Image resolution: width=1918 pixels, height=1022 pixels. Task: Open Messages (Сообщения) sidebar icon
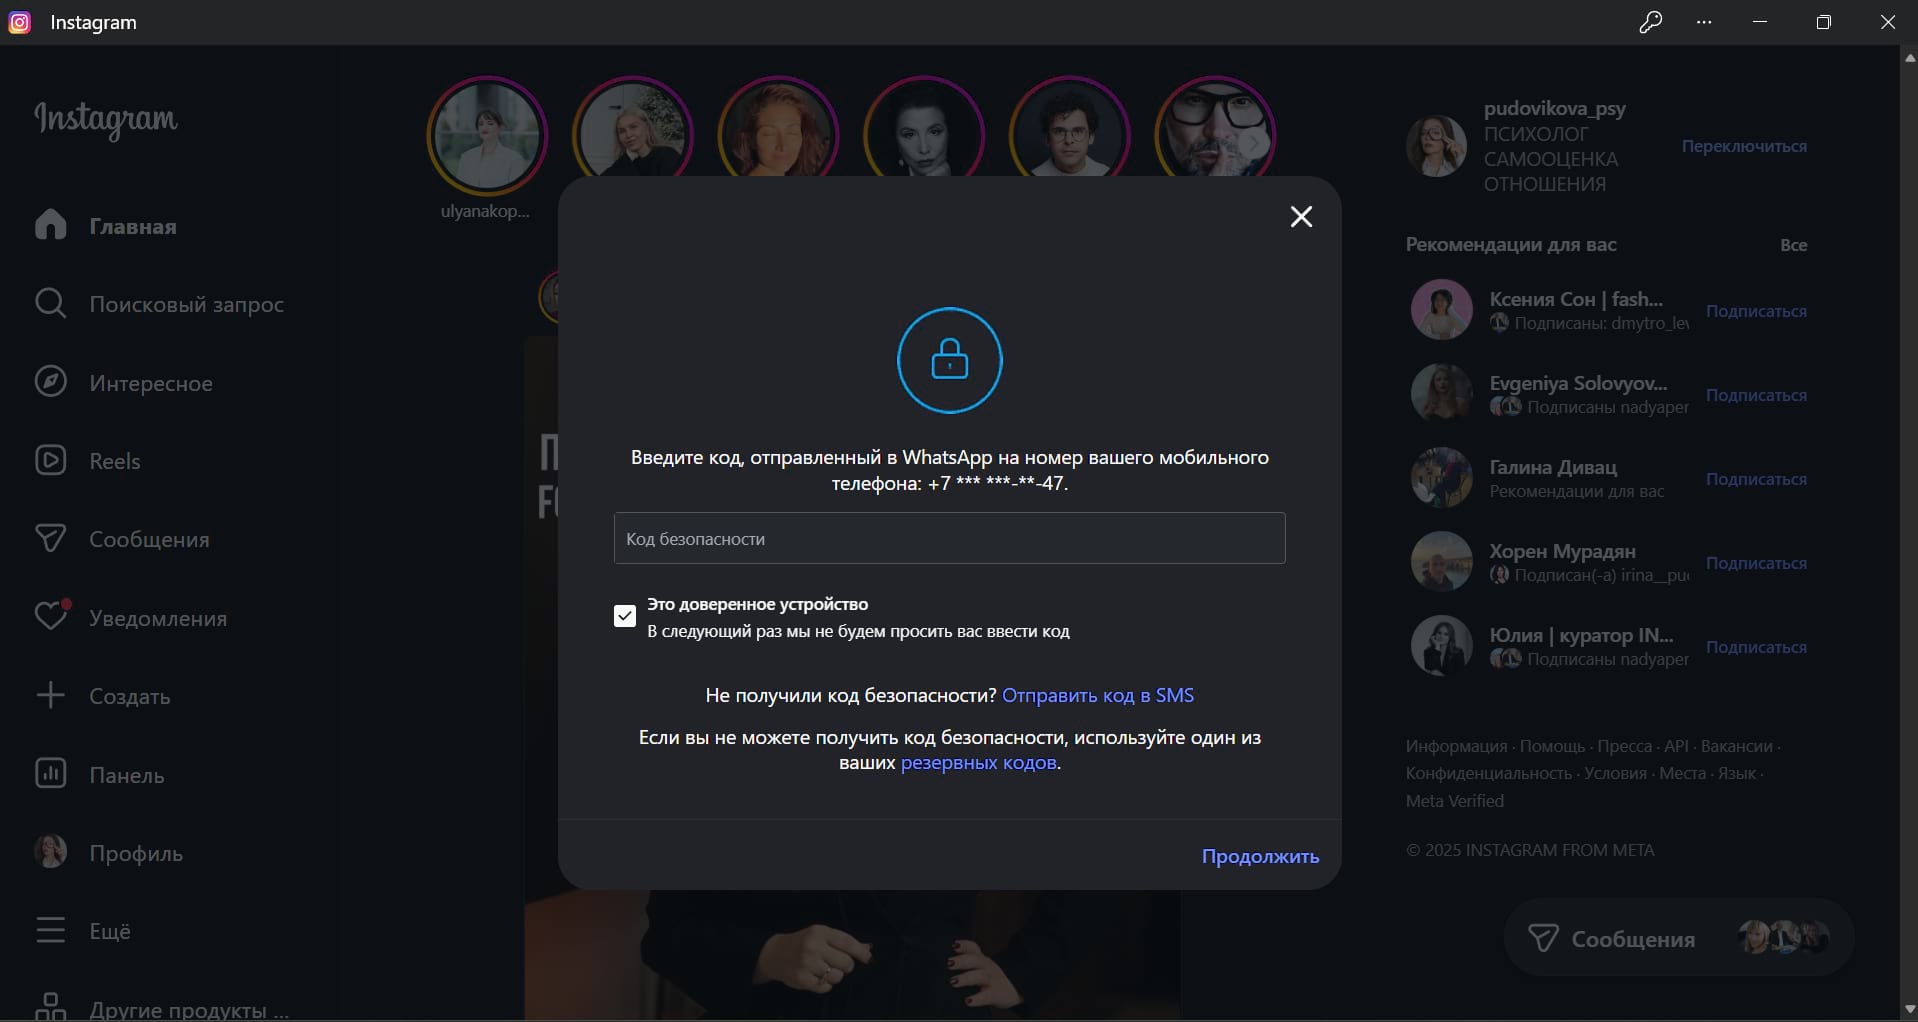click(x=50, y=539)
